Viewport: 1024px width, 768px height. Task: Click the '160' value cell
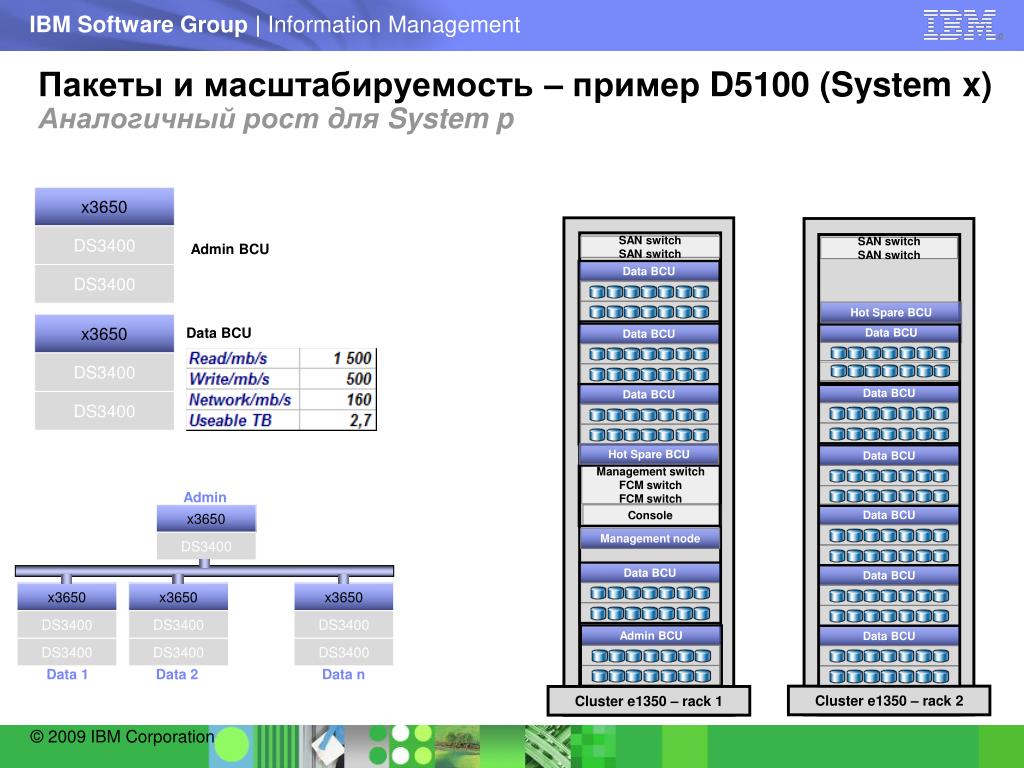[x=338, y=400]
